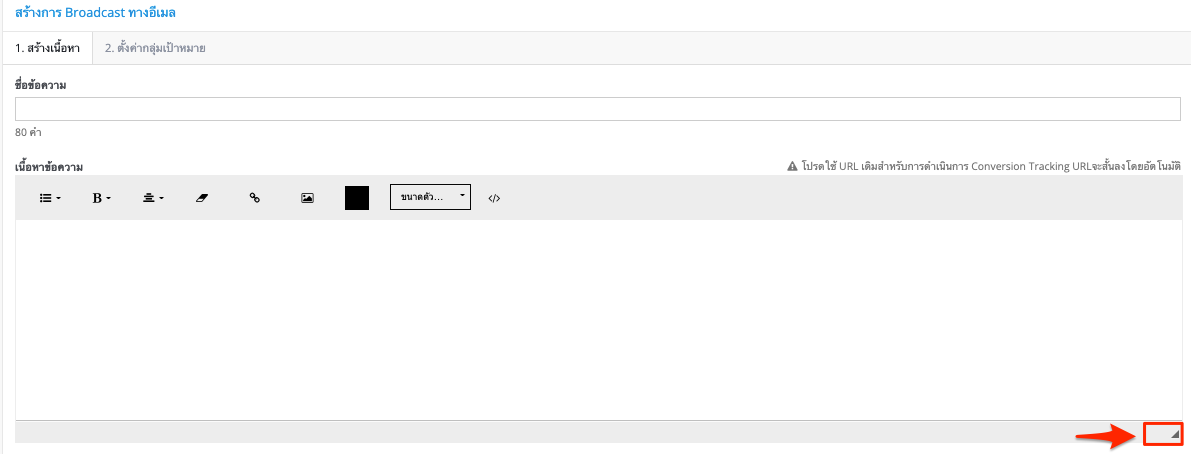Viewport: 1191px width, 454px height.
Task: Select the eraser clear formatting icon
Action: (x=201, y=198)
